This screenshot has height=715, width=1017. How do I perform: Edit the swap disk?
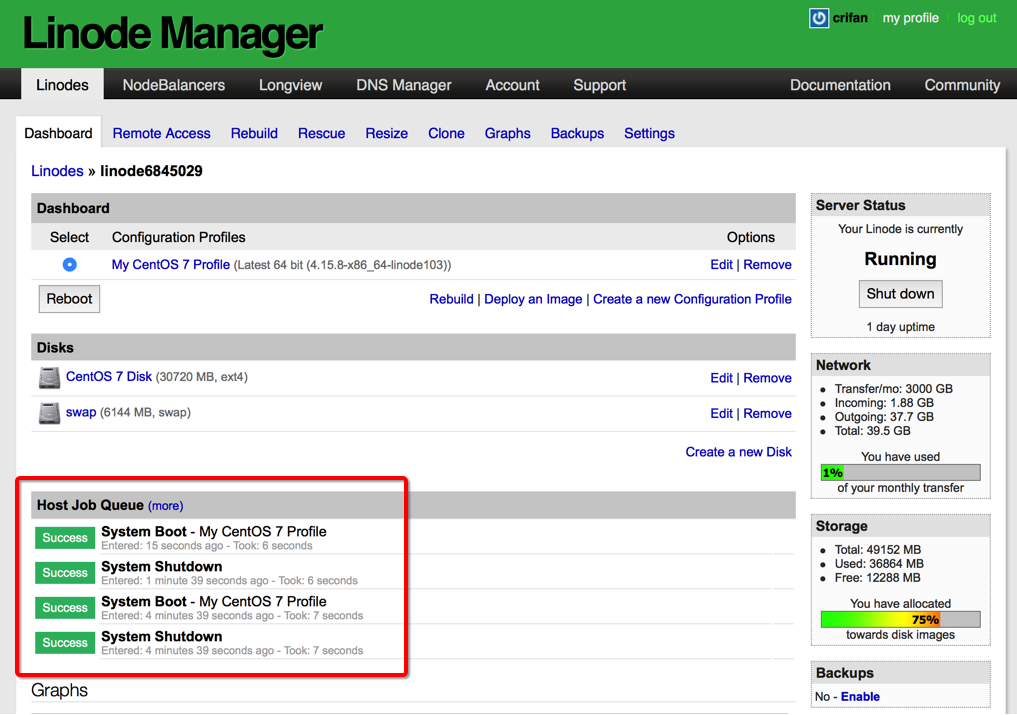721,413
